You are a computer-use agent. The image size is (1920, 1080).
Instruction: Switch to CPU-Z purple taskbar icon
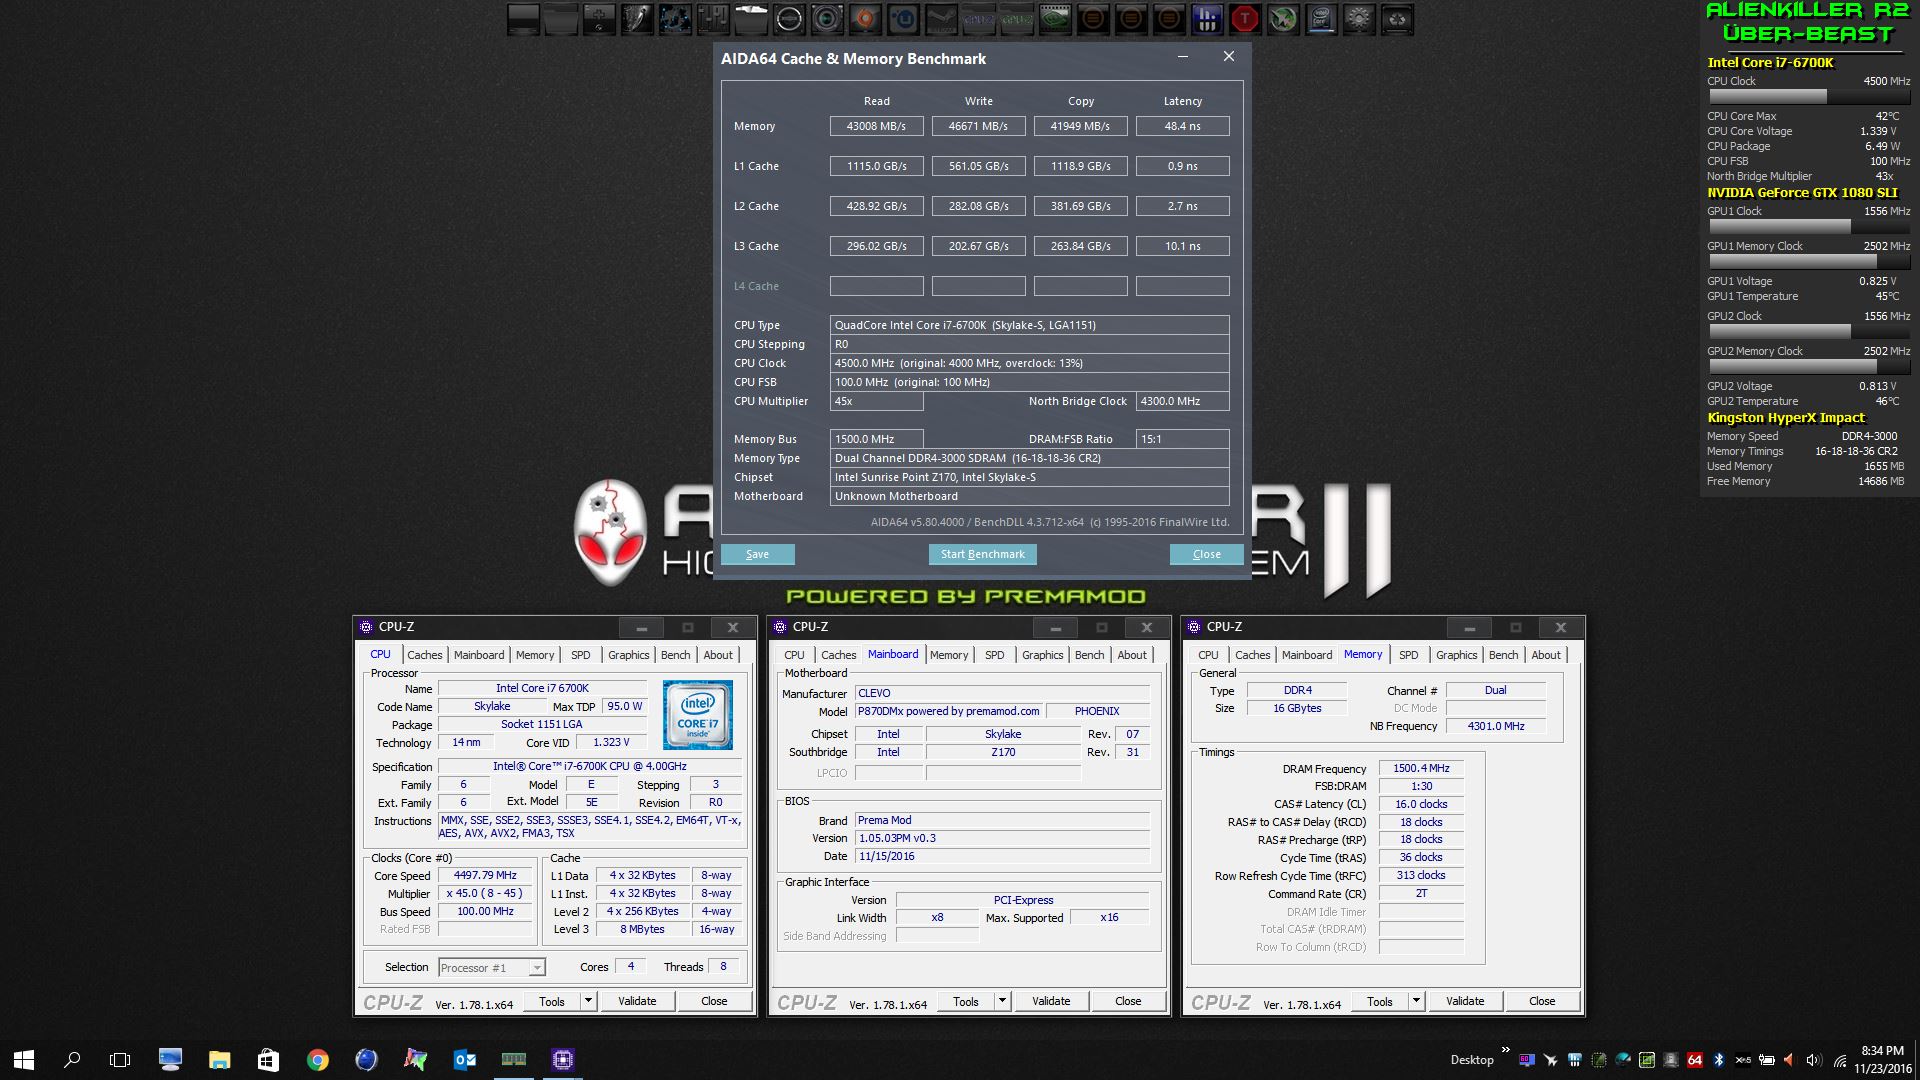pos(563,1060)
